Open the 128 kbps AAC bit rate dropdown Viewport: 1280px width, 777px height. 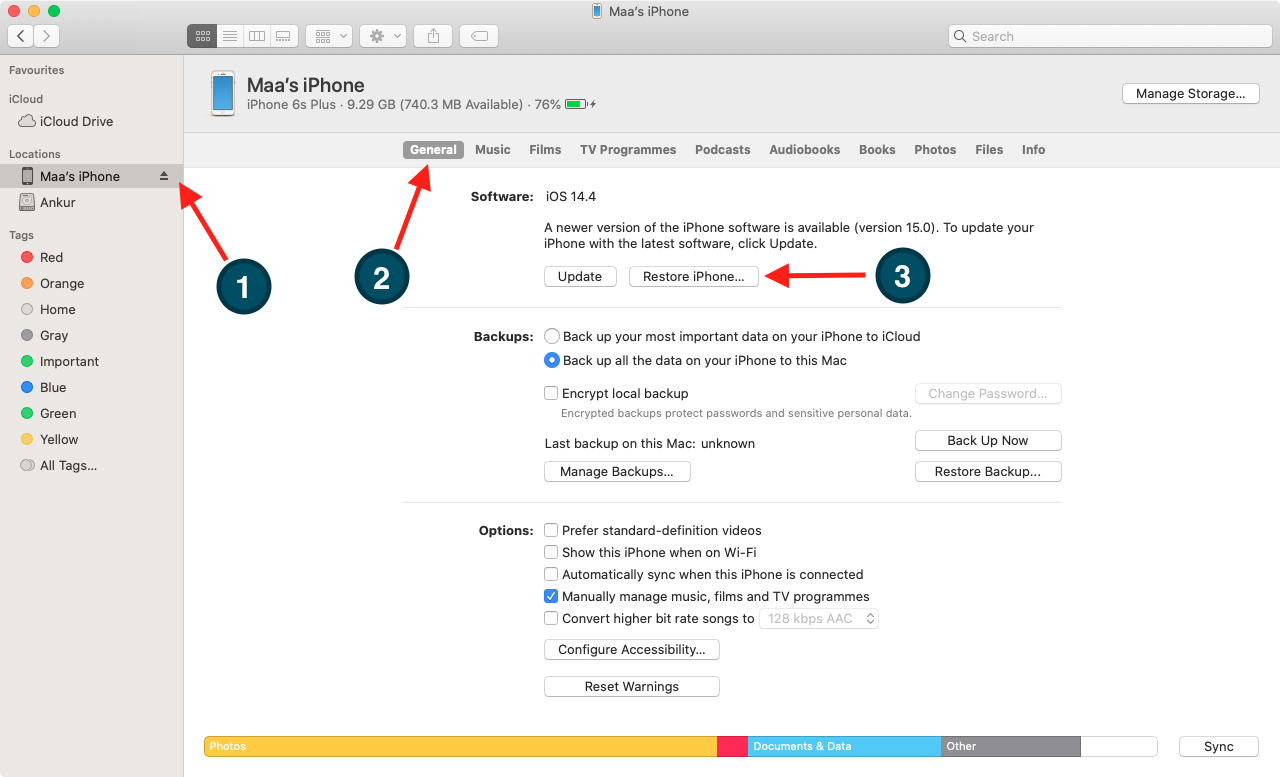[x=819, y=618]
